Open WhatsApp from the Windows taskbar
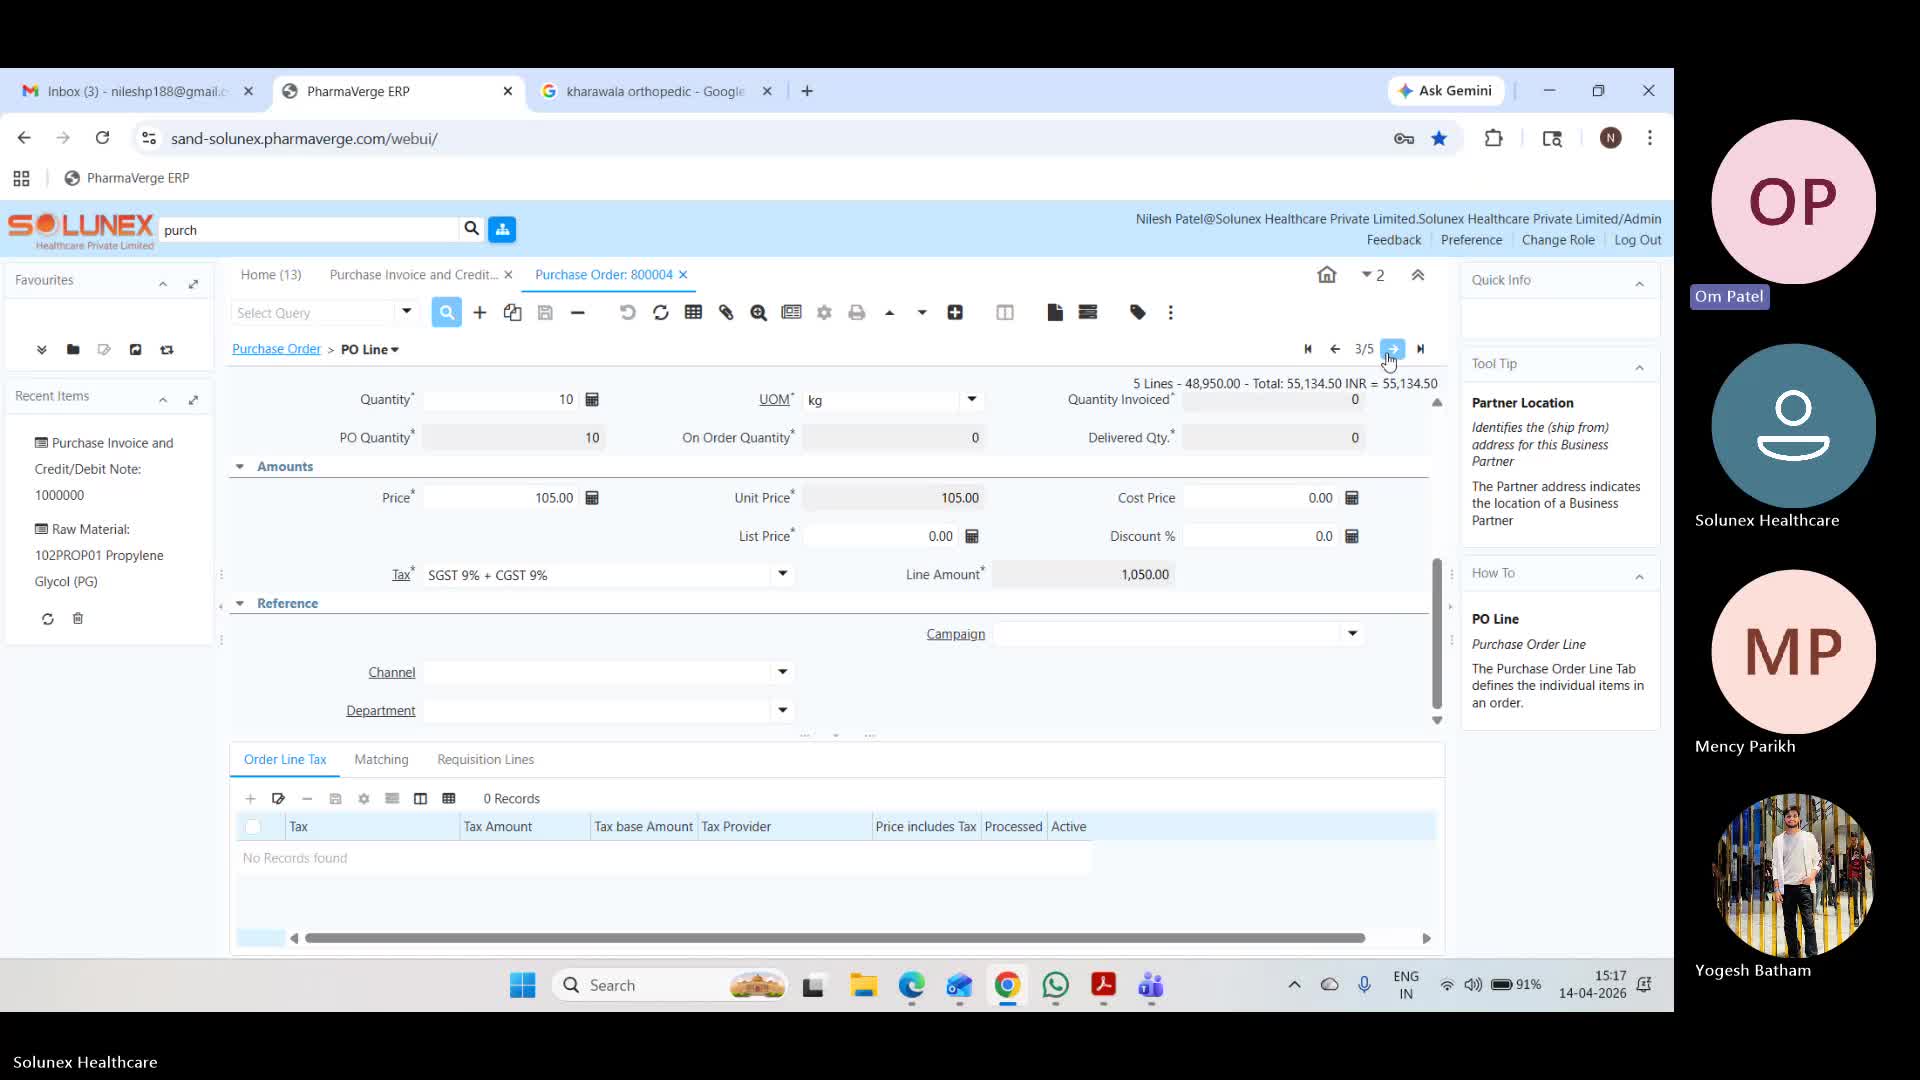Viewport: 1920px width, 1080px height. tap(1055, 986)
